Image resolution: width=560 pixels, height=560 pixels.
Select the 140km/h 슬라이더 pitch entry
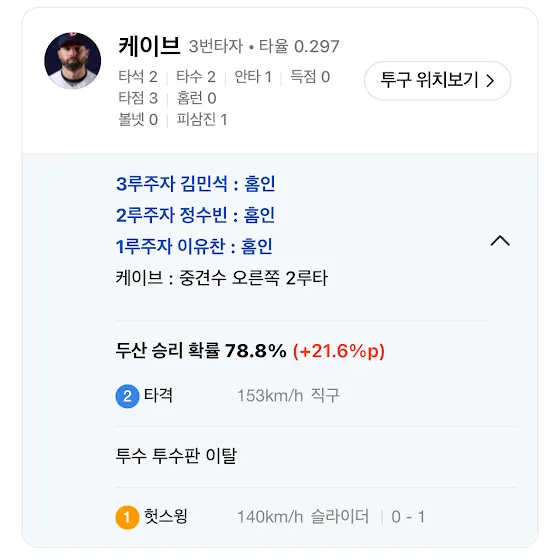tap(303, 517)
